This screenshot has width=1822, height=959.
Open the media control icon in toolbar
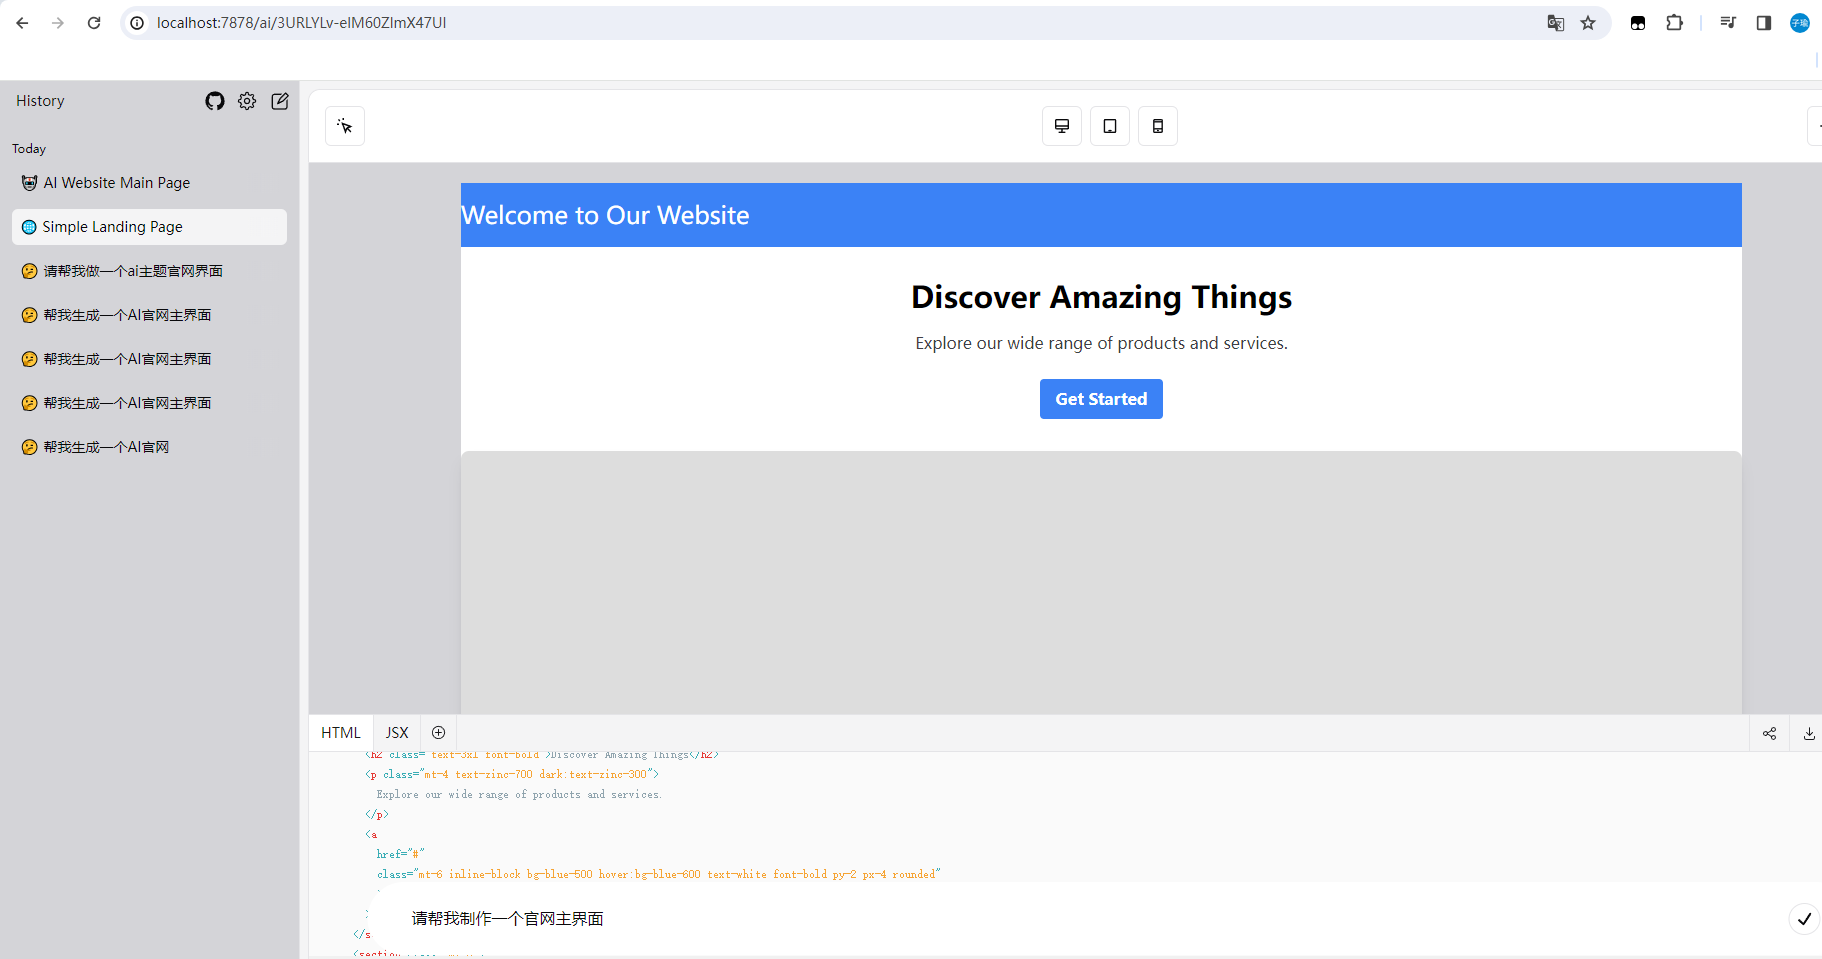[1728, 23]
